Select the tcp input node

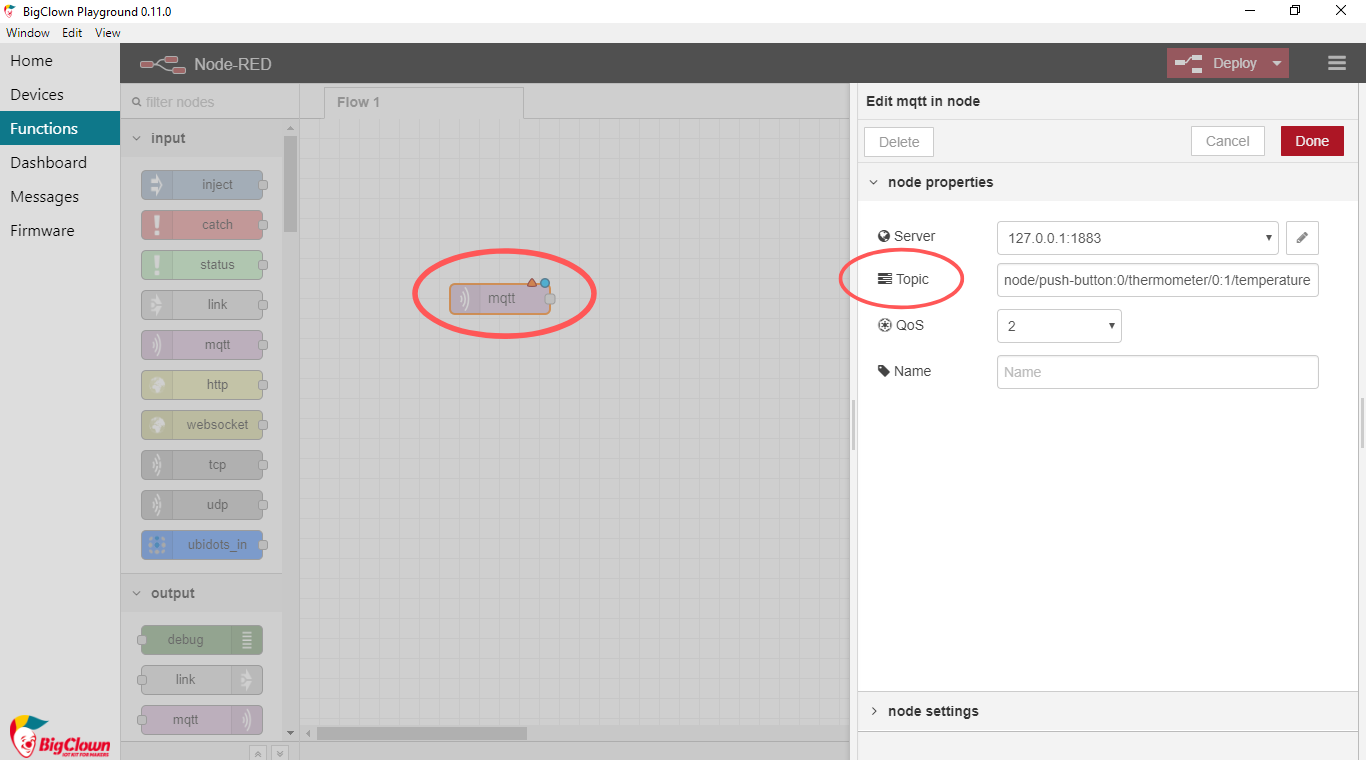[x=202, y=465]
